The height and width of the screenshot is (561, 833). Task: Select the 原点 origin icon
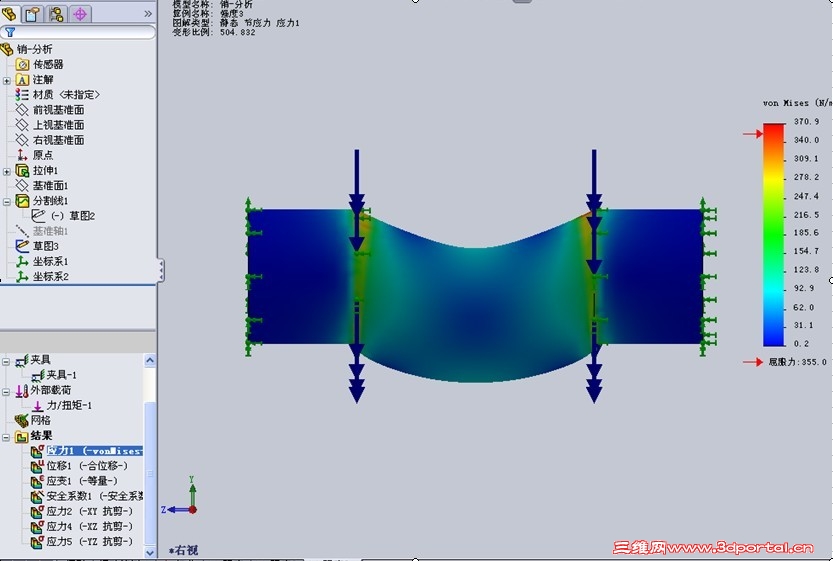coord(22,155)
